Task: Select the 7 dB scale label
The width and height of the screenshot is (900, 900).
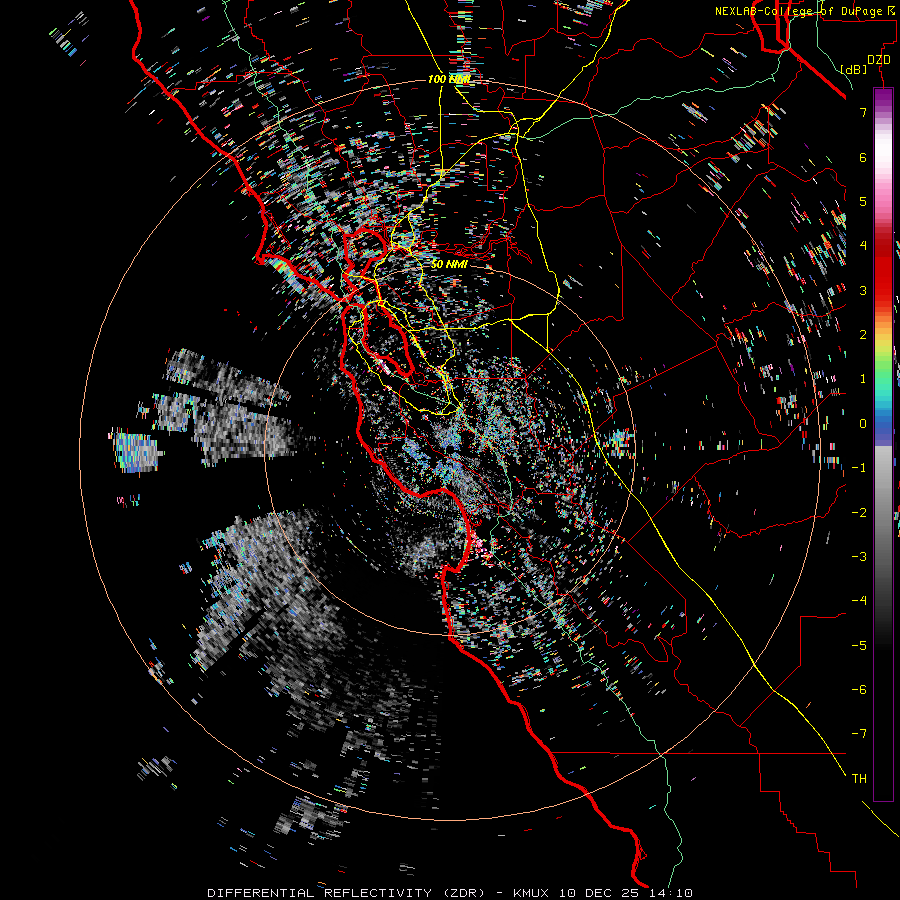Action: [x=863, y=112]
